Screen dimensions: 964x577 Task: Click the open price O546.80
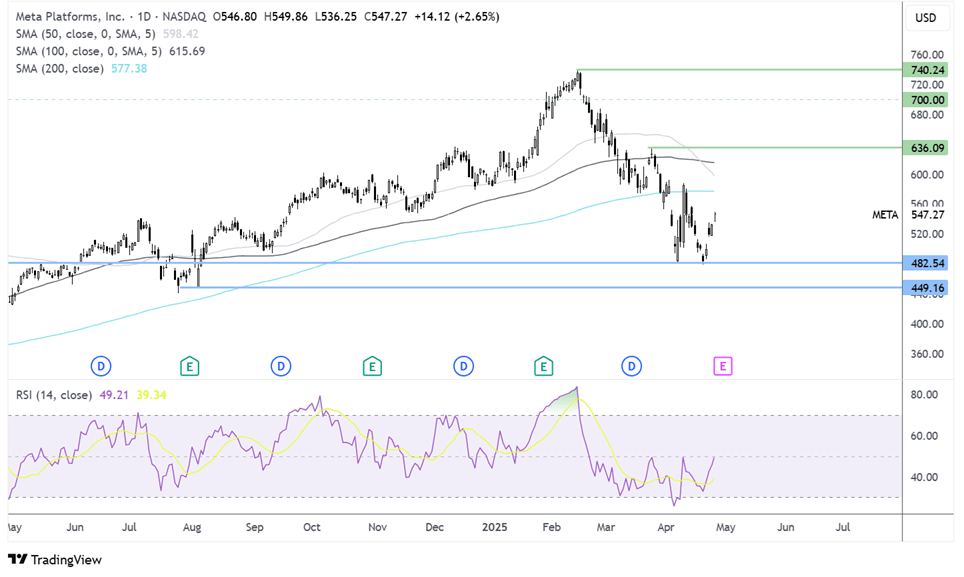[x=235, y=17]
